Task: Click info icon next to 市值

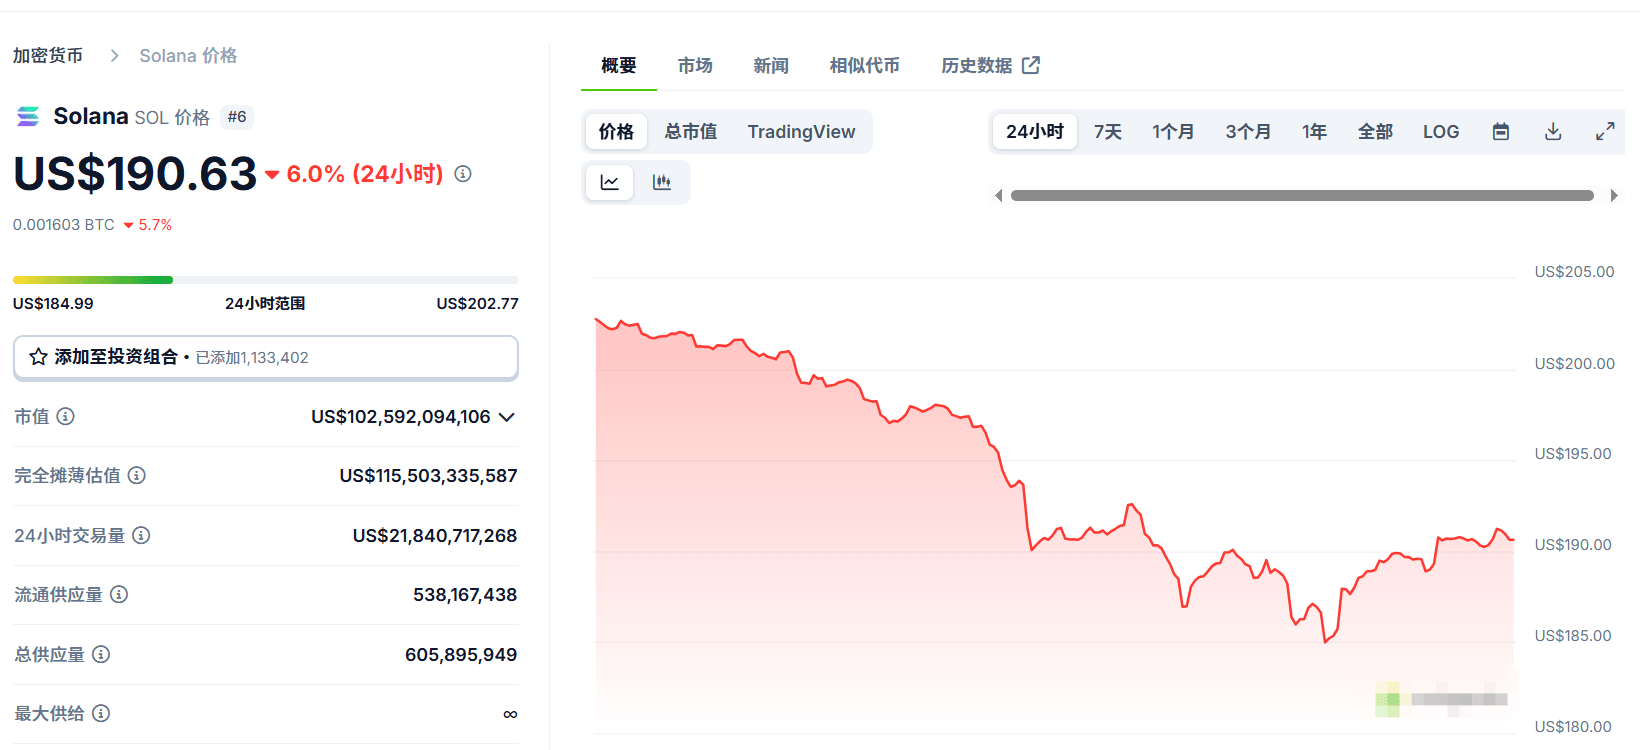Action: (65, 416)
